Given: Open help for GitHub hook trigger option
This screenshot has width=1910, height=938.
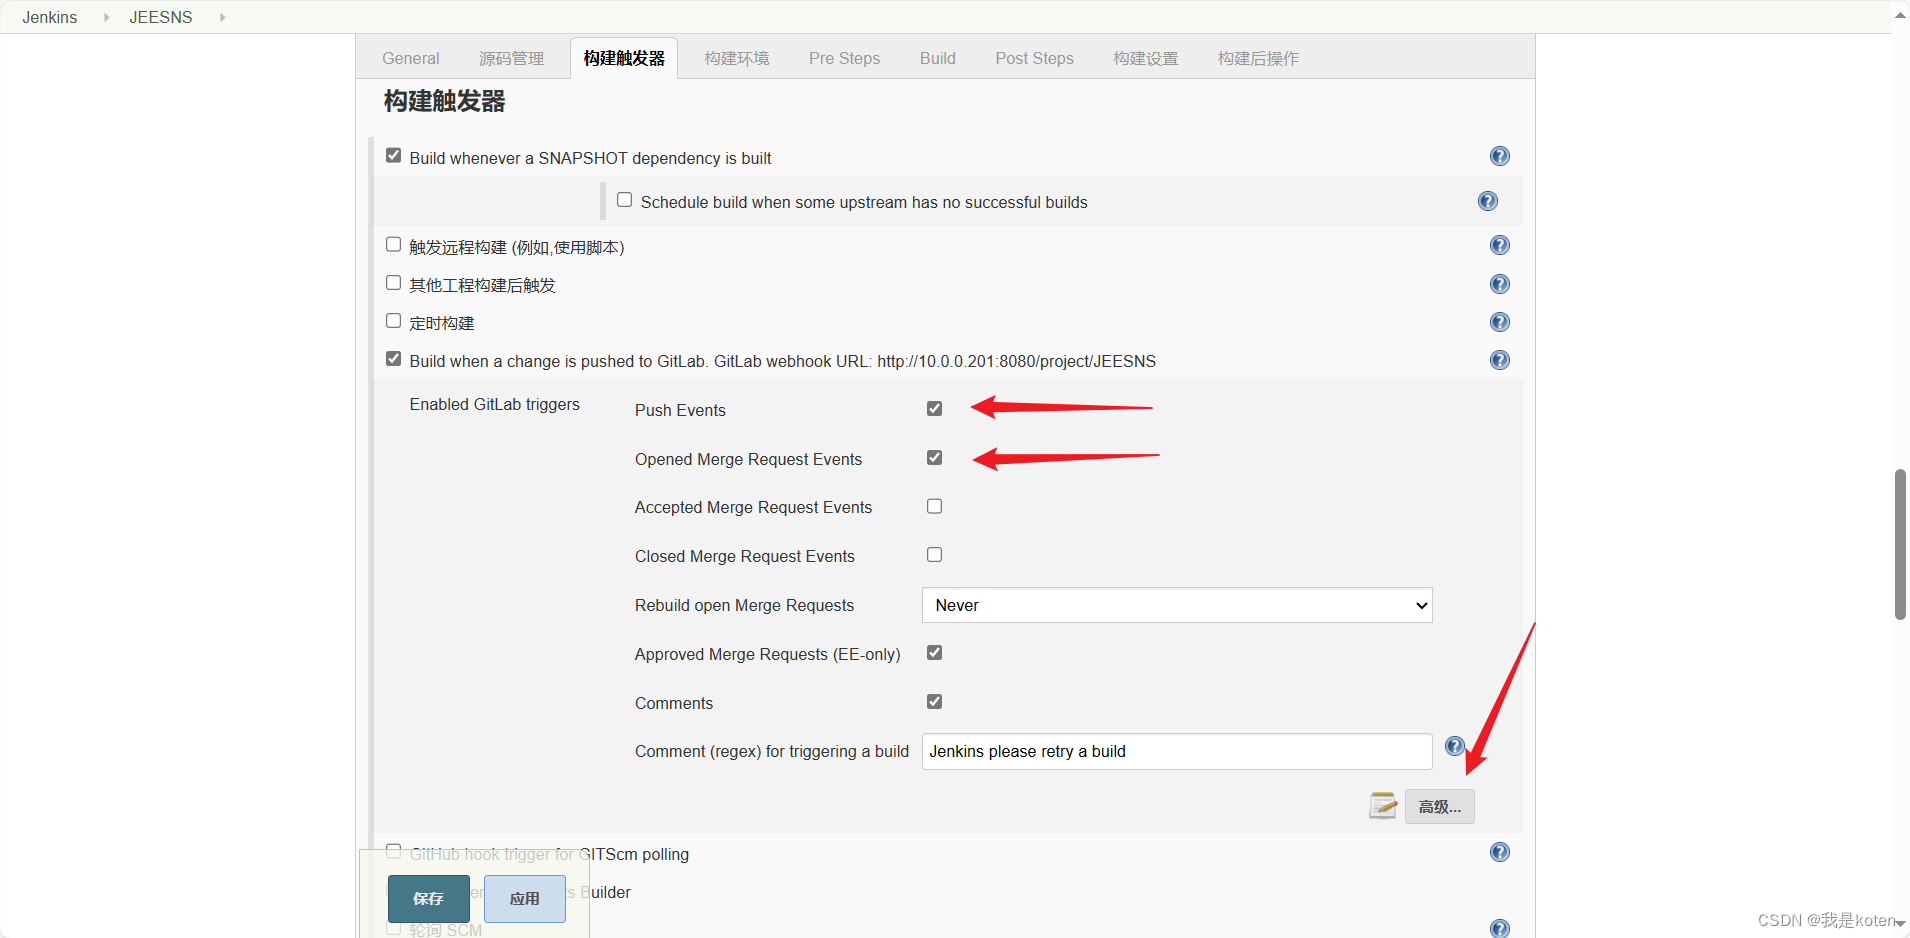Looking at the screenshot, I should click(1499, 852).
